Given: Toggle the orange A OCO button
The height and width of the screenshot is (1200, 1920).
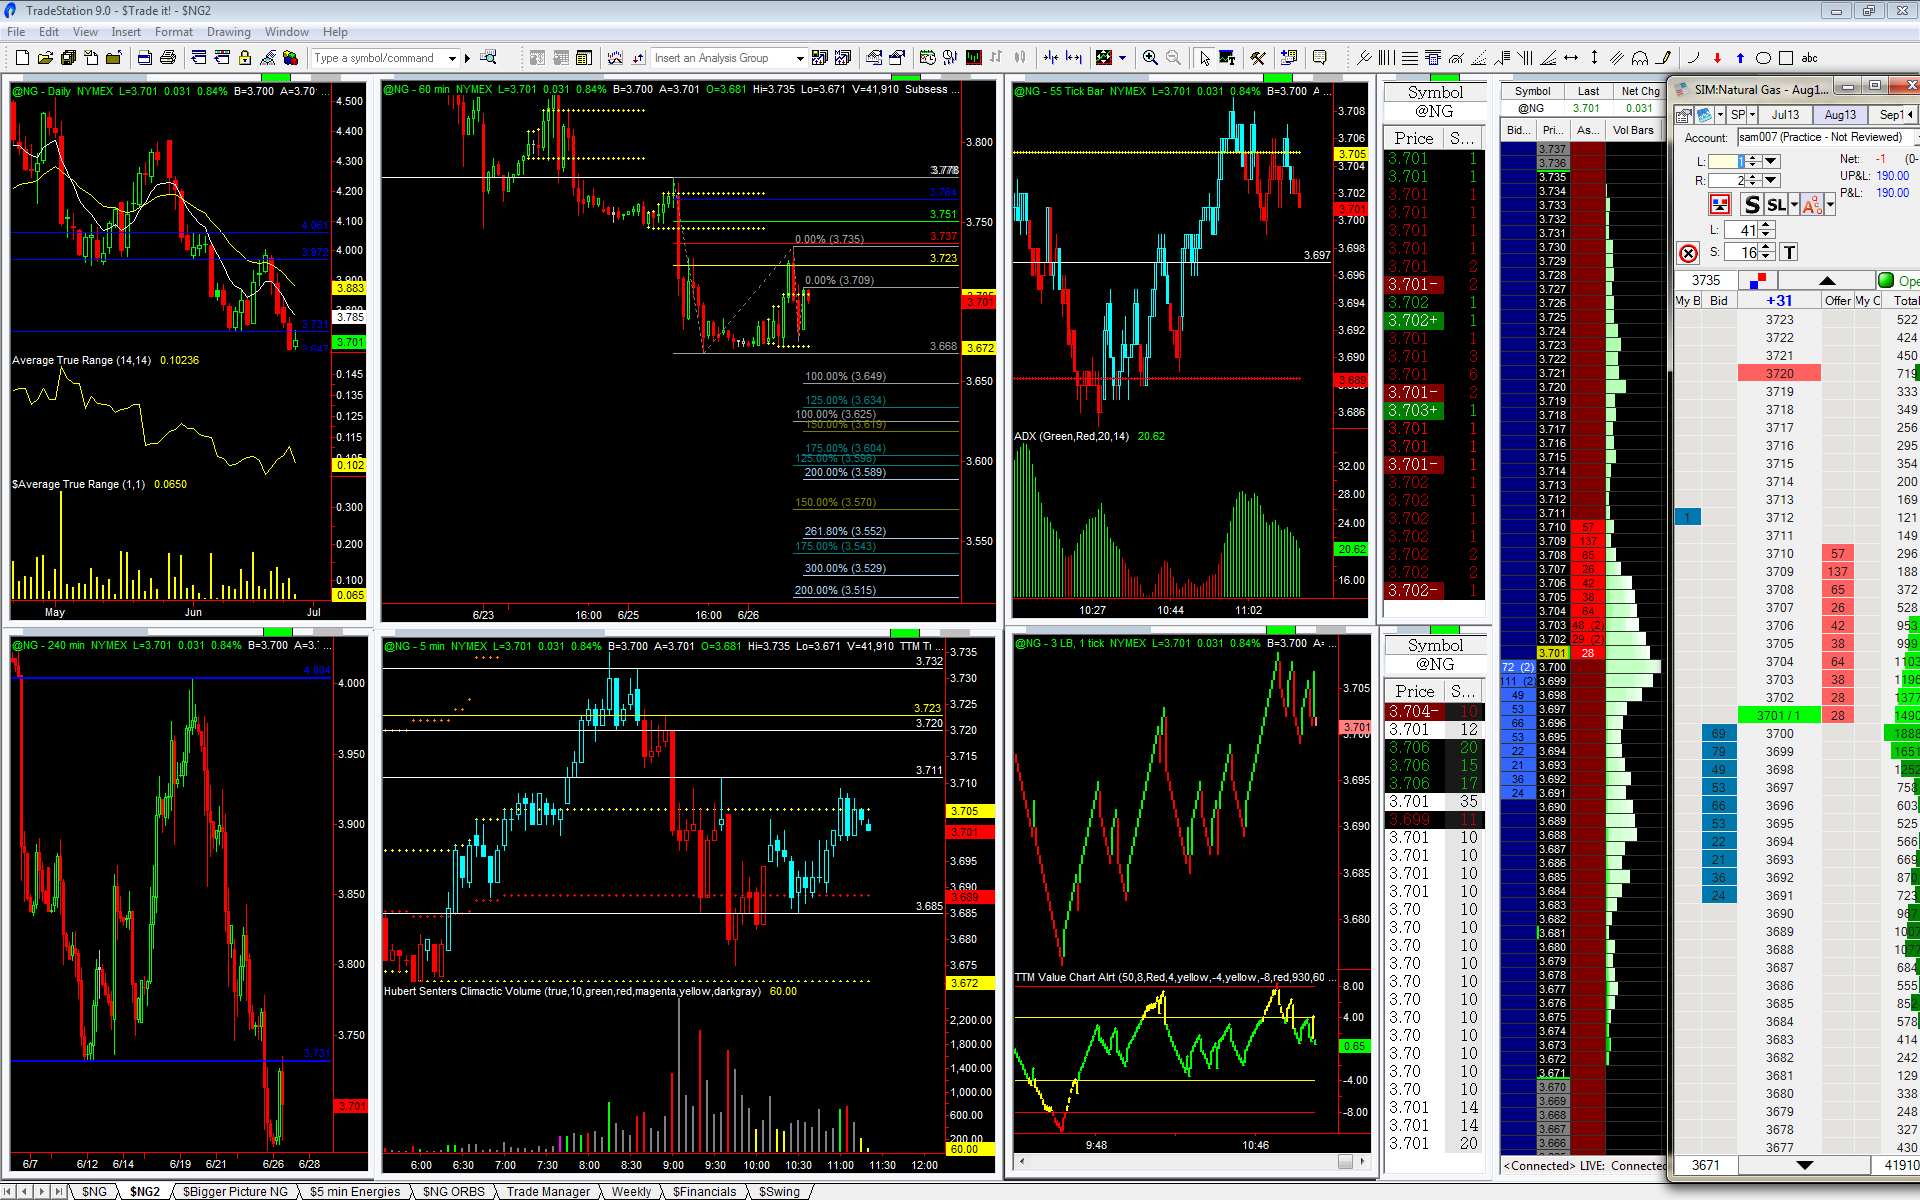Looking at the screenshot, I should [1812, 205].
